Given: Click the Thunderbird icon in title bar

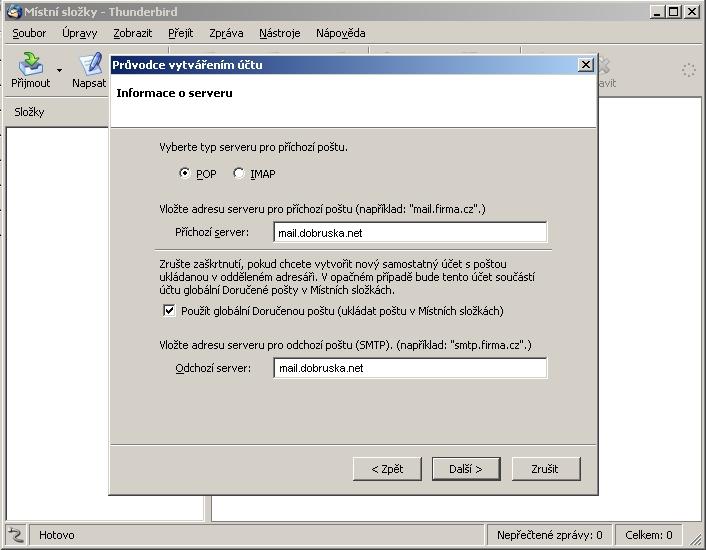Looking at the screenshot, I should 13,11.
